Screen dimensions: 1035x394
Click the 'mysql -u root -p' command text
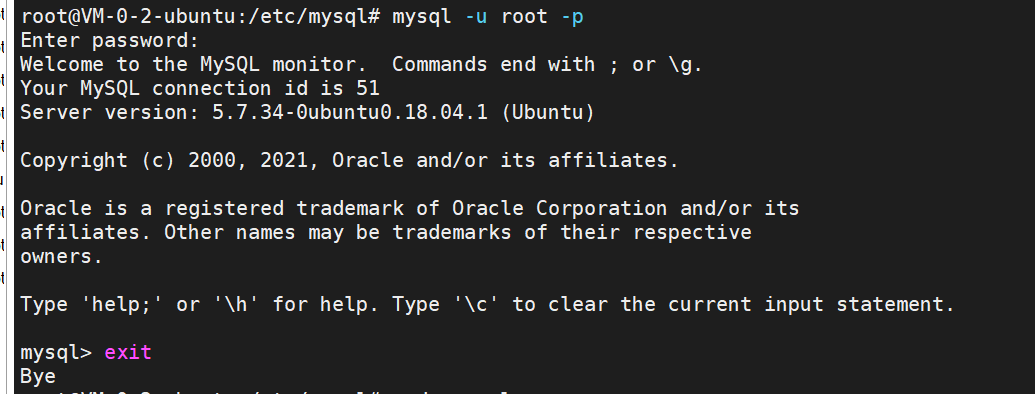tap(488, 17)
